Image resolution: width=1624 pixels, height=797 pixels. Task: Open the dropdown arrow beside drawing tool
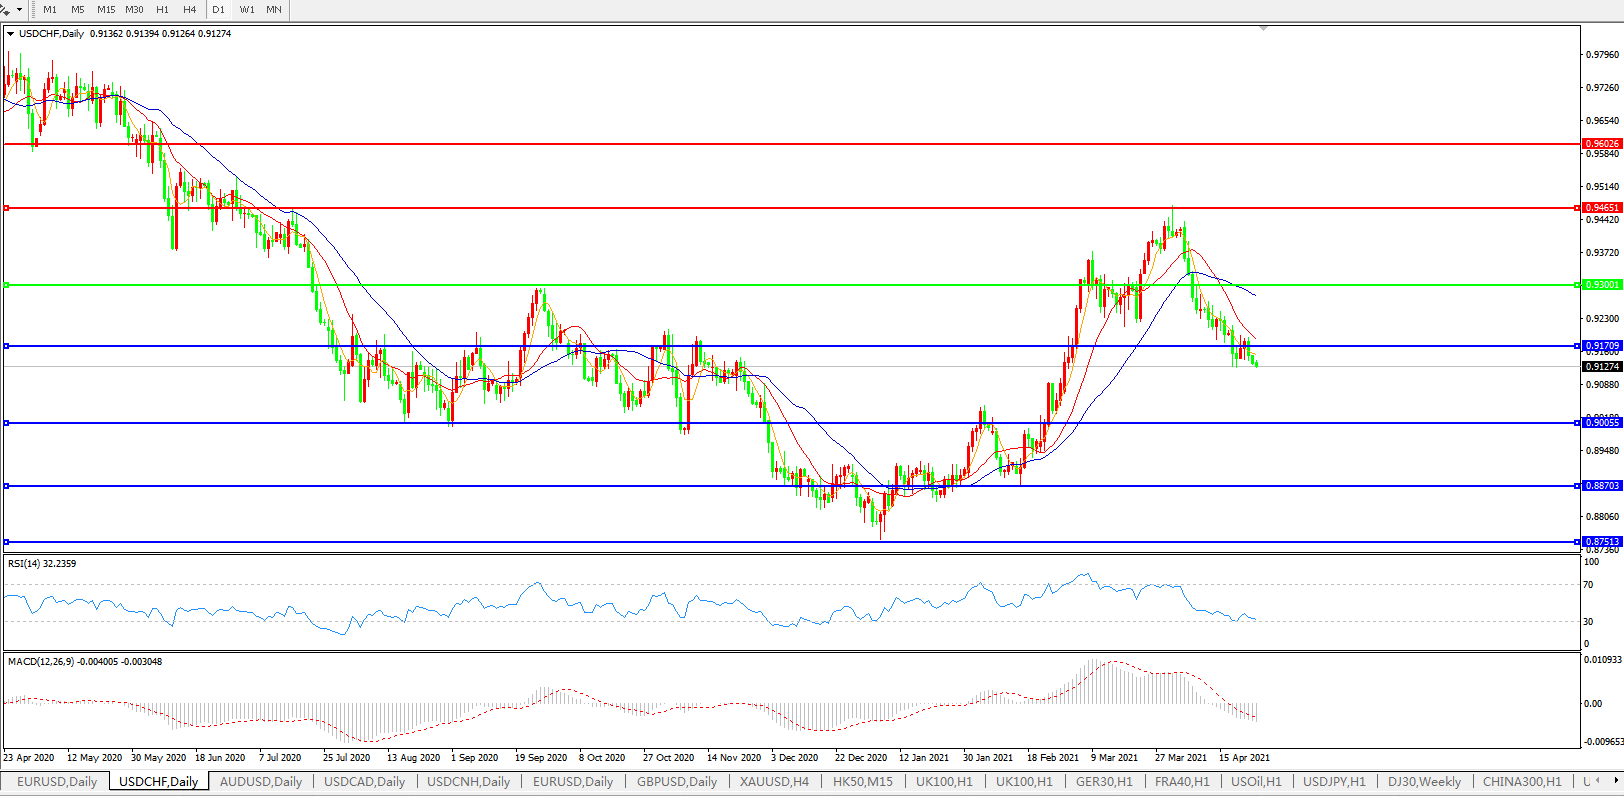tap(19, 10)
